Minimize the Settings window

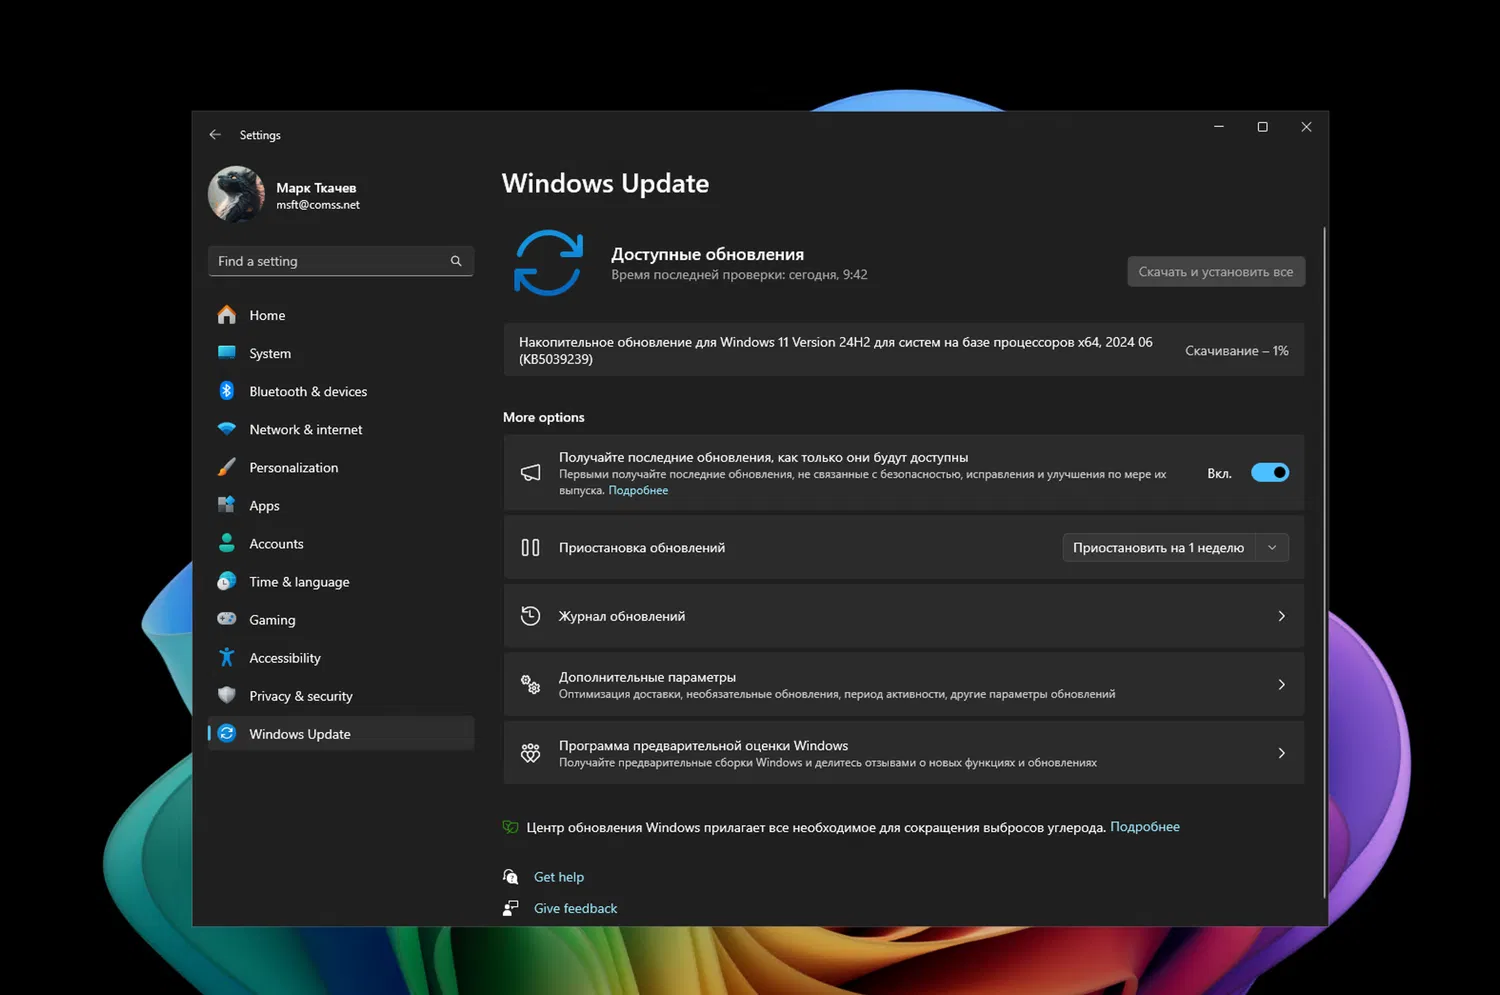(x=1219, y=127)
